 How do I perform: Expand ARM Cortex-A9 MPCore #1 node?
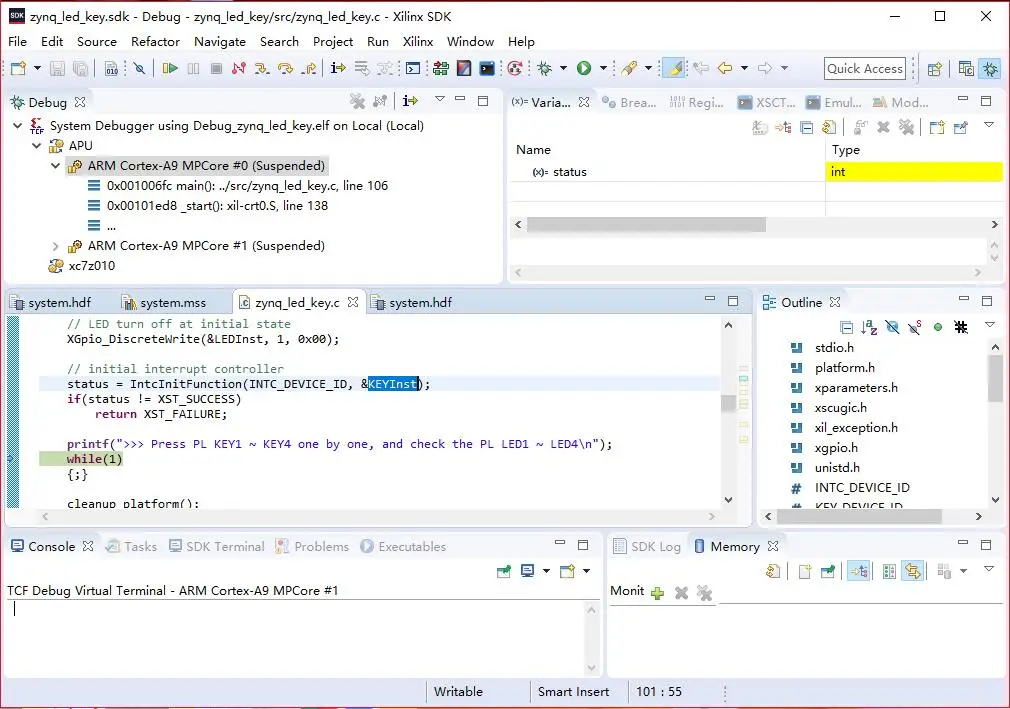[56, 246]
